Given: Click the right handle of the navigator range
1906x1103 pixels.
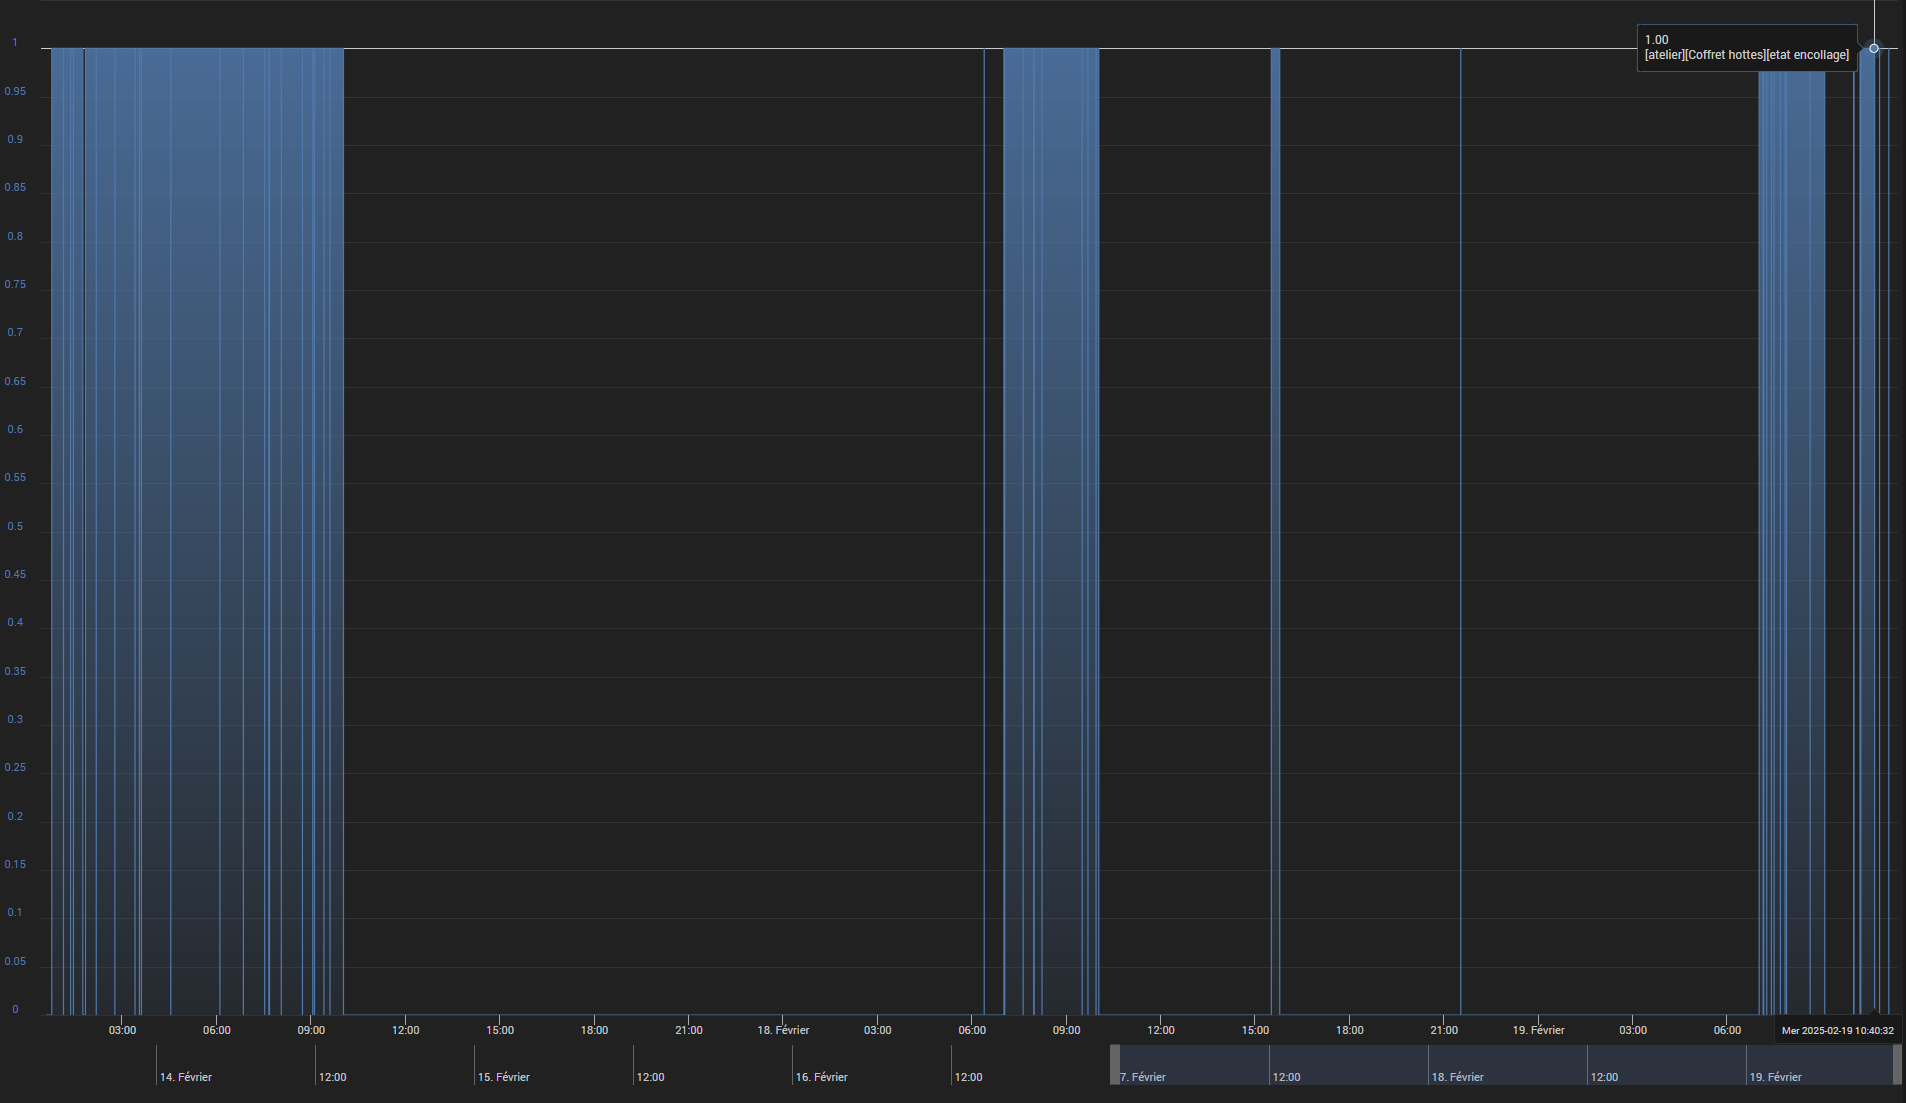Looking at the screenshot, I should click(1897, 1065).
